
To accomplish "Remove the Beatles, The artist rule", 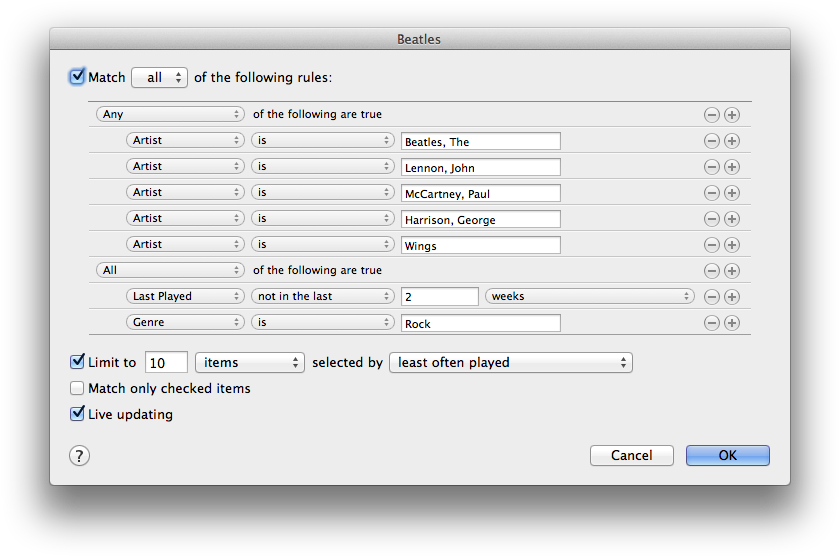I will point(711,141).
